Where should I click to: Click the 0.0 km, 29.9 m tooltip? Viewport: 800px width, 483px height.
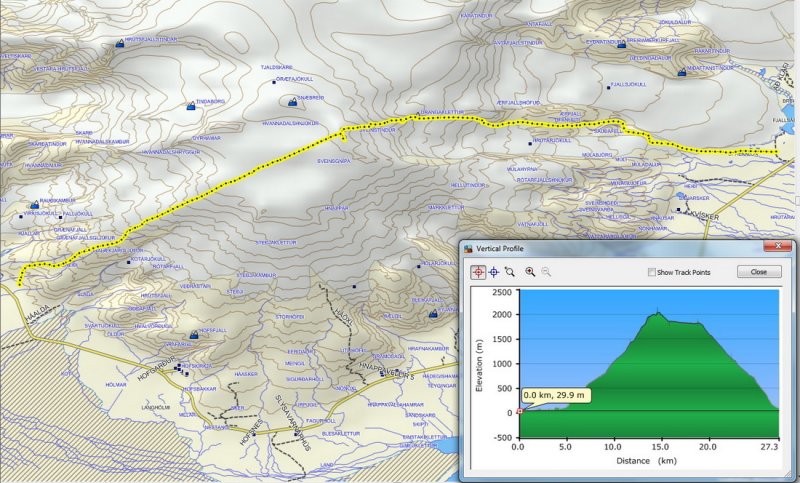pyautogui.click(x=556, y=395)
